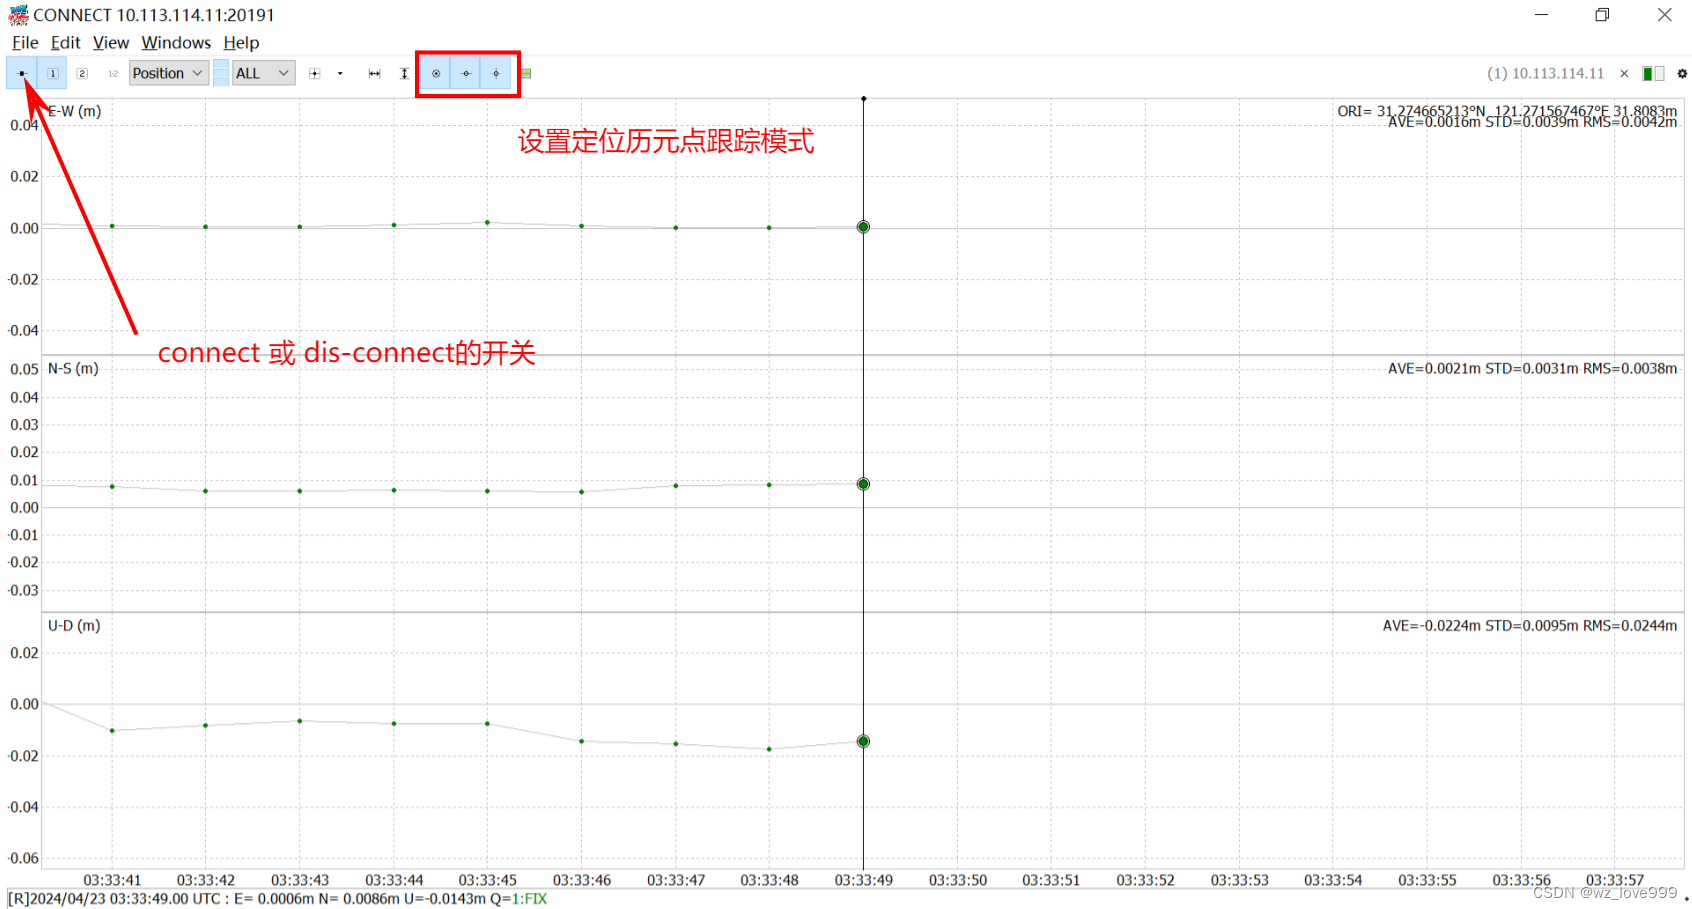Show solution 1 plot
1692x909 pixels.
pos(52,73)
